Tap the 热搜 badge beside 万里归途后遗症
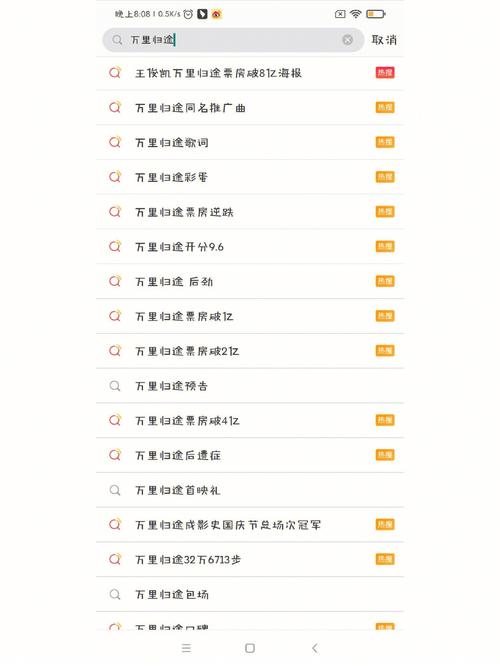Screen dimensions: 500x666 385,455
